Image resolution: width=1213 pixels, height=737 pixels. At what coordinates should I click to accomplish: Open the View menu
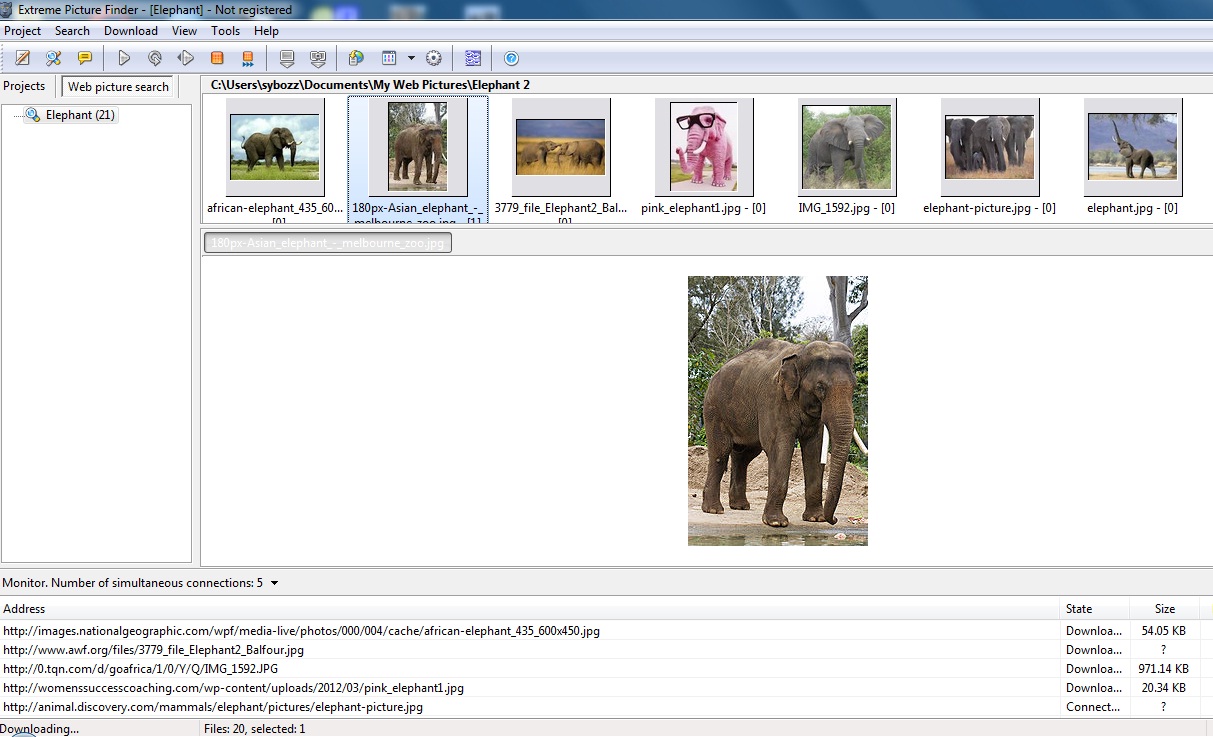coord(184,31)
